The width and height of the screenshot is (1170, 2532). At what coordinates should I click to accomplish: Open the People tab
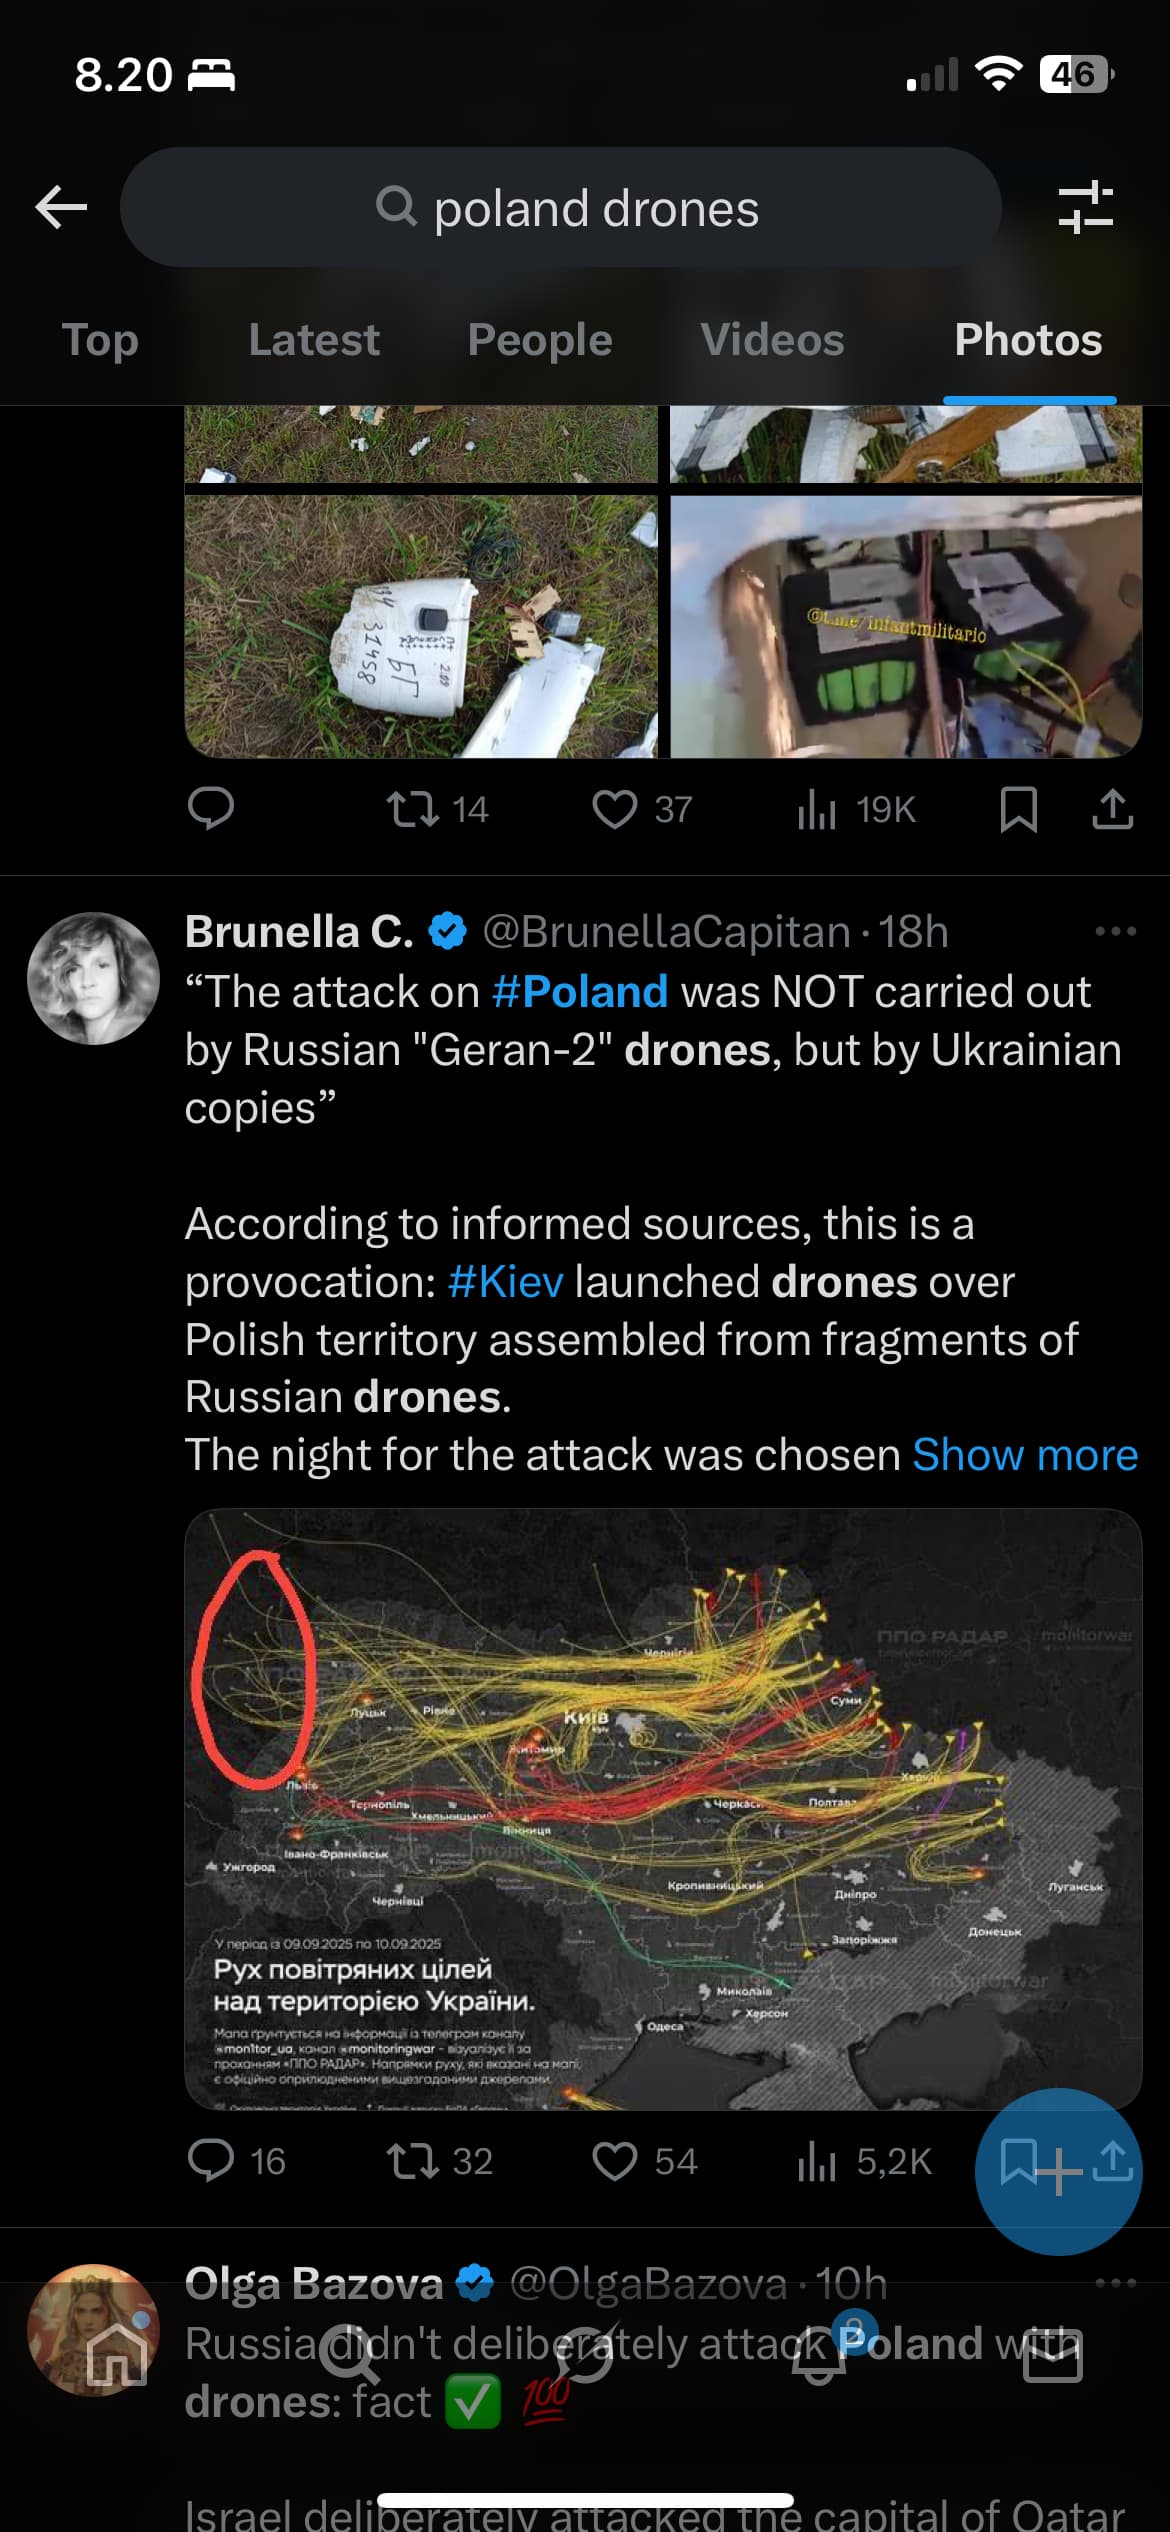tap(540, 340)
